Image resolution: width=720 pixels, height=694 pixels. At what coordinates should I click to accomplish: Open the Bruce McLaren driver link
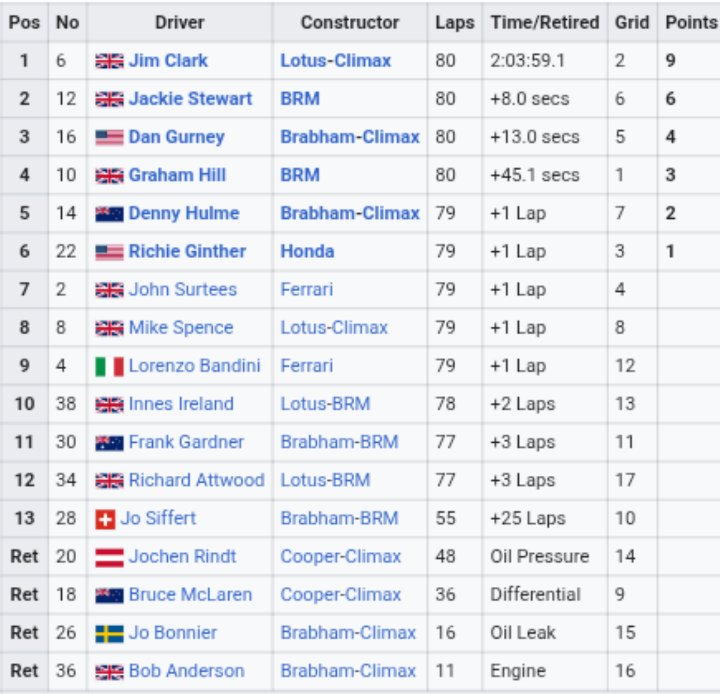(191, 594)
